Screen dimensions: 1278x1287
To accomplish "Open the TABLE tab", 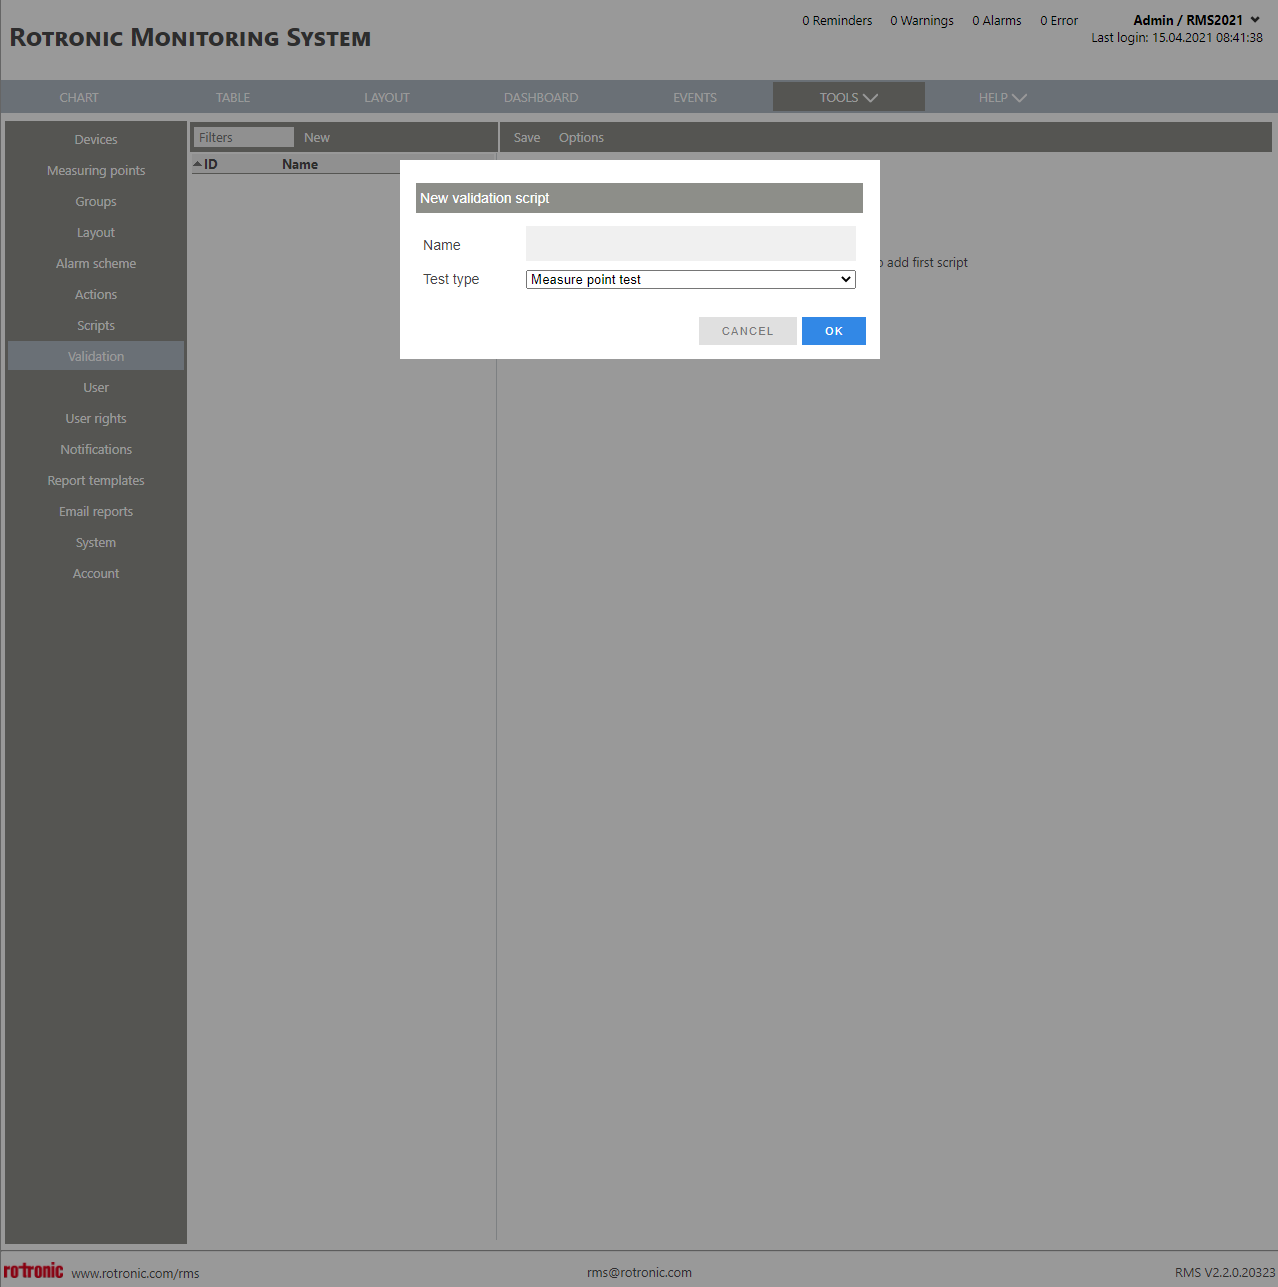I will [233, 97].
